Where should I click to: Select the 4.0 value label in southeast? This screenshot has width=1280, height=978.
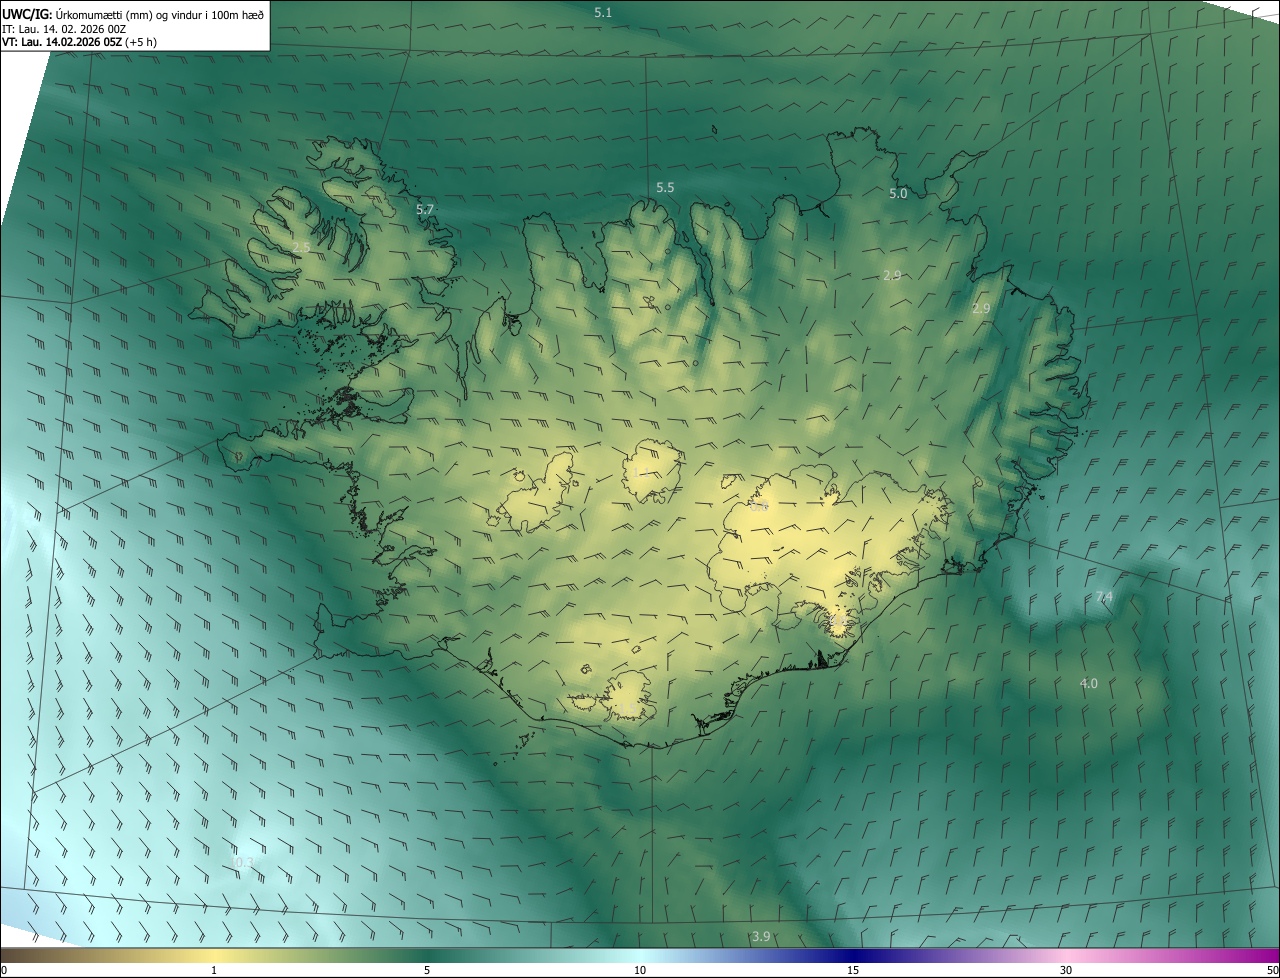click(x=1089, y=684)
